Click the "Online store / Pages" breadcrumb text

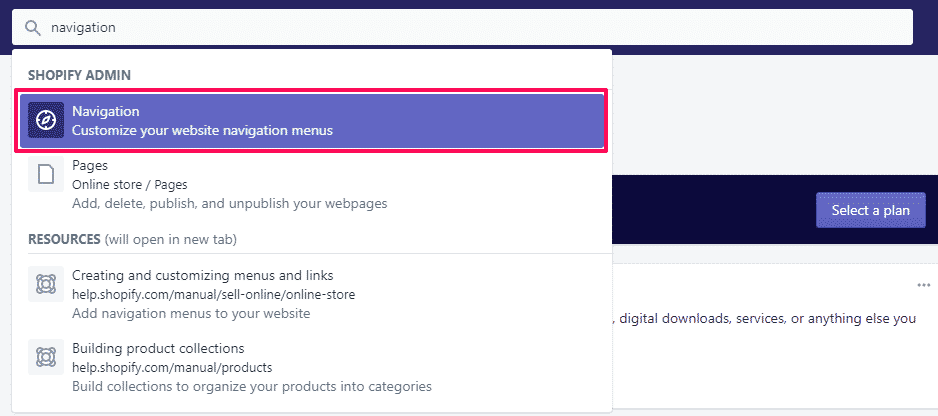129,185
